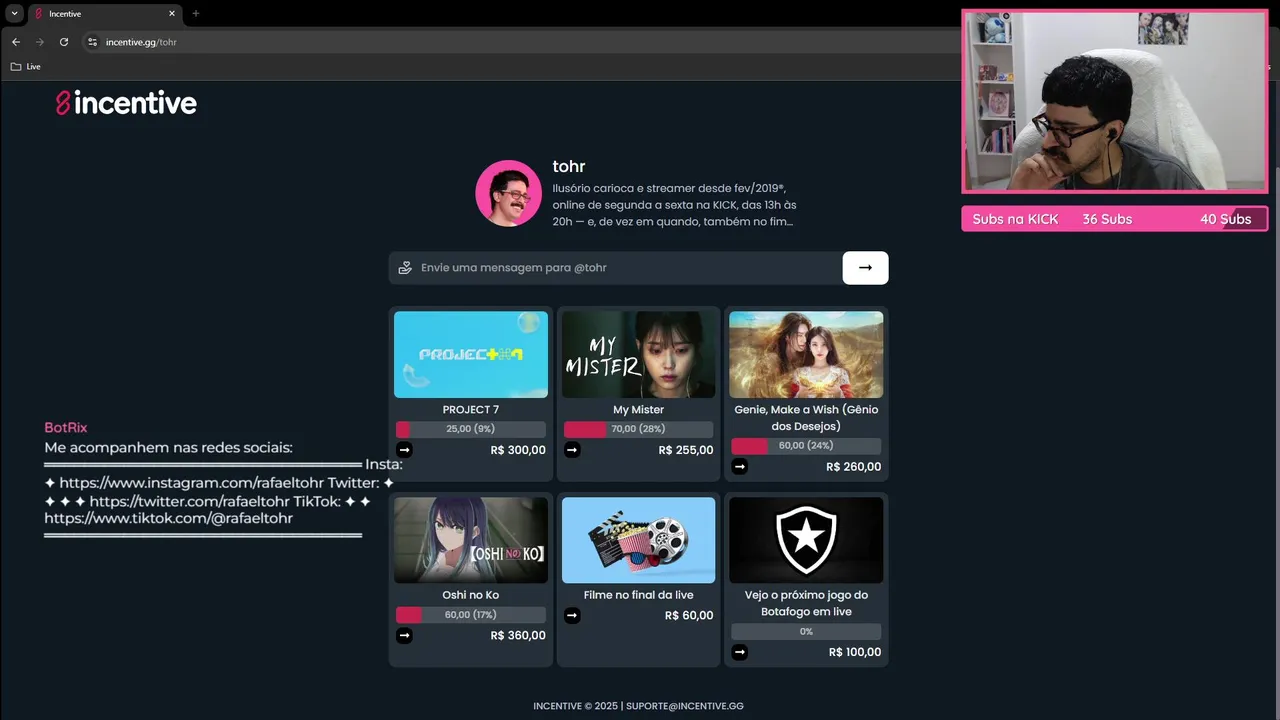Viewport: 1280px width, 720px height.
Task: Click the Botafogo 0% progress bar
Action: click(806, 632)
